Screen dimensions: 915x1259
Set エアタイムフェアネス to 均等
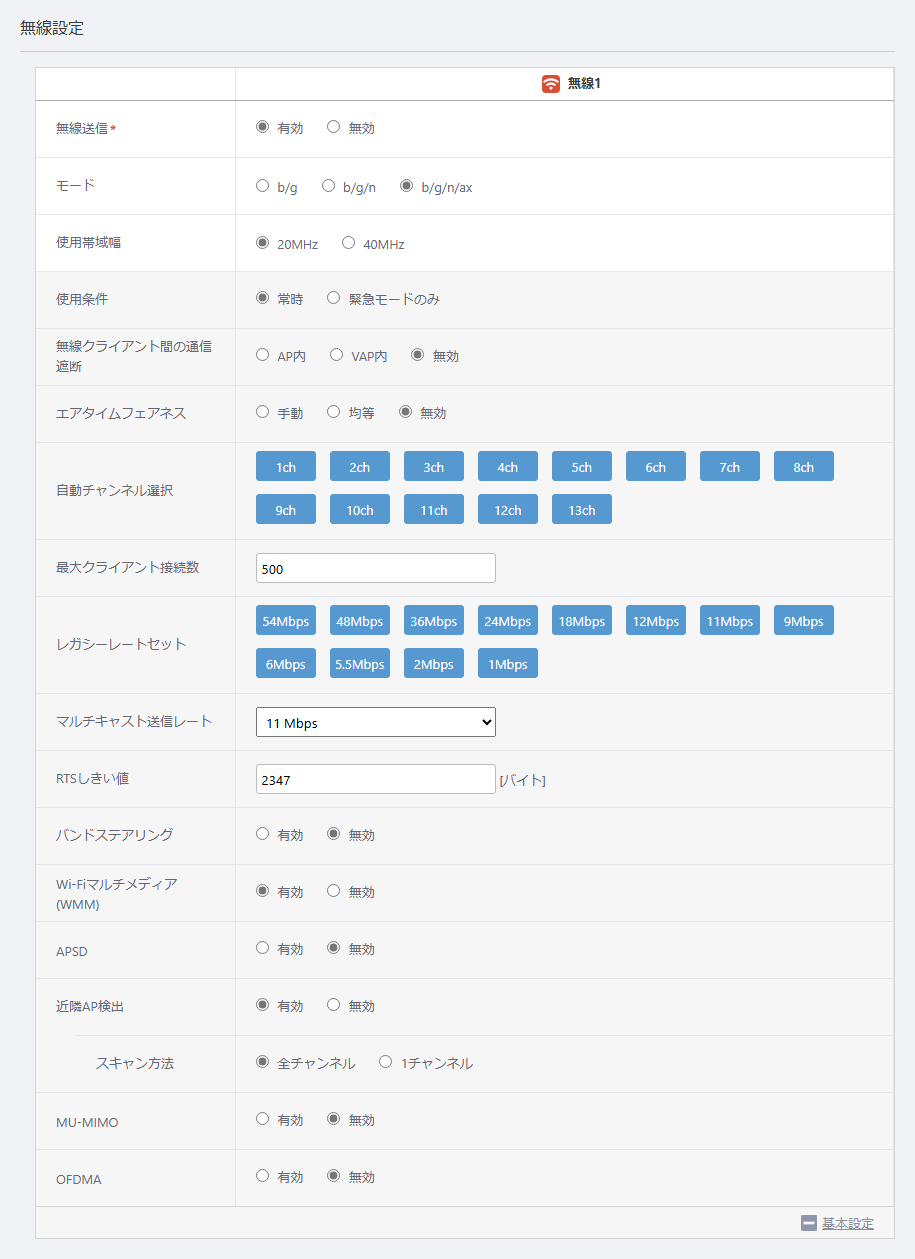pyautogui.click(x=334, y=412)
